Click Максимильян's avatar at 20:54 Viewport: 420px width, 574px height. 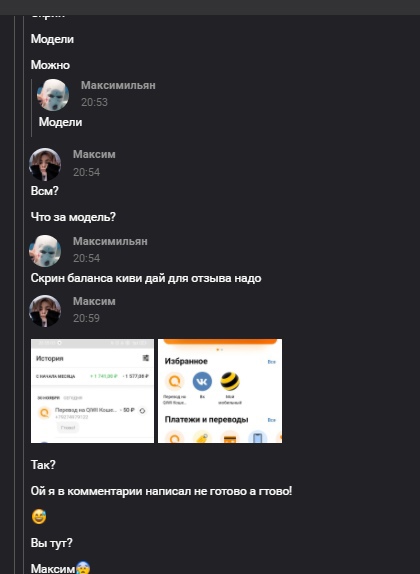click(45, 251)
